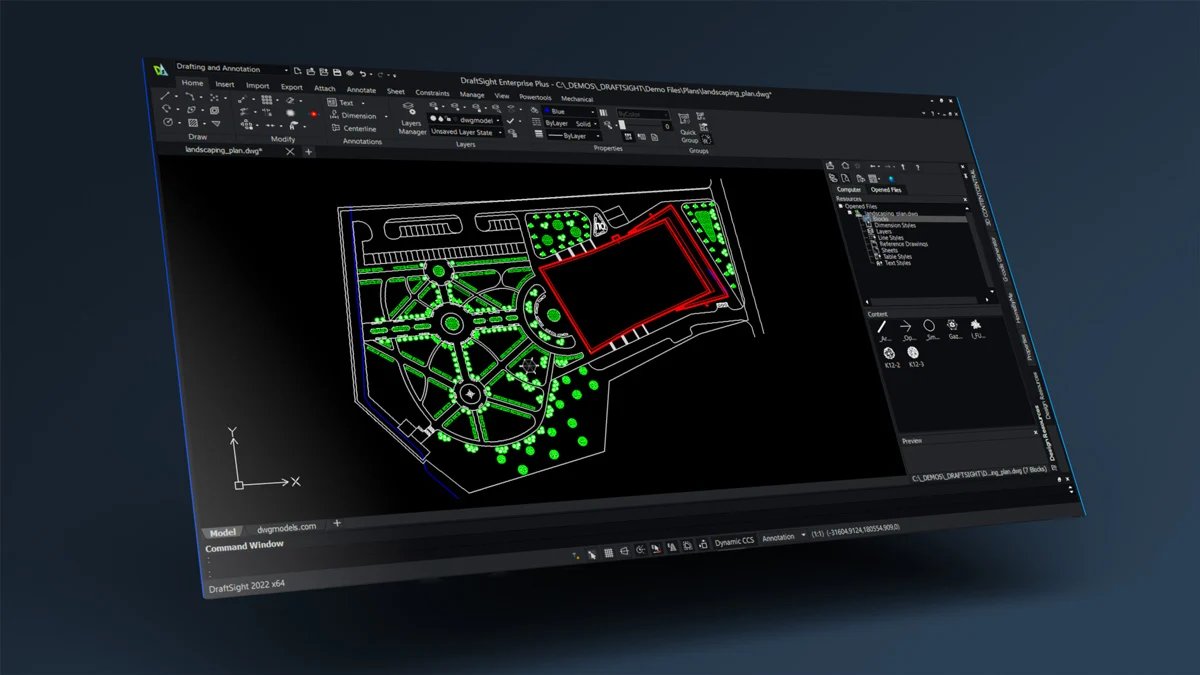Open the Drafting and Annotation workspace dropdown
1200x675 pixels.
(232, 69)
